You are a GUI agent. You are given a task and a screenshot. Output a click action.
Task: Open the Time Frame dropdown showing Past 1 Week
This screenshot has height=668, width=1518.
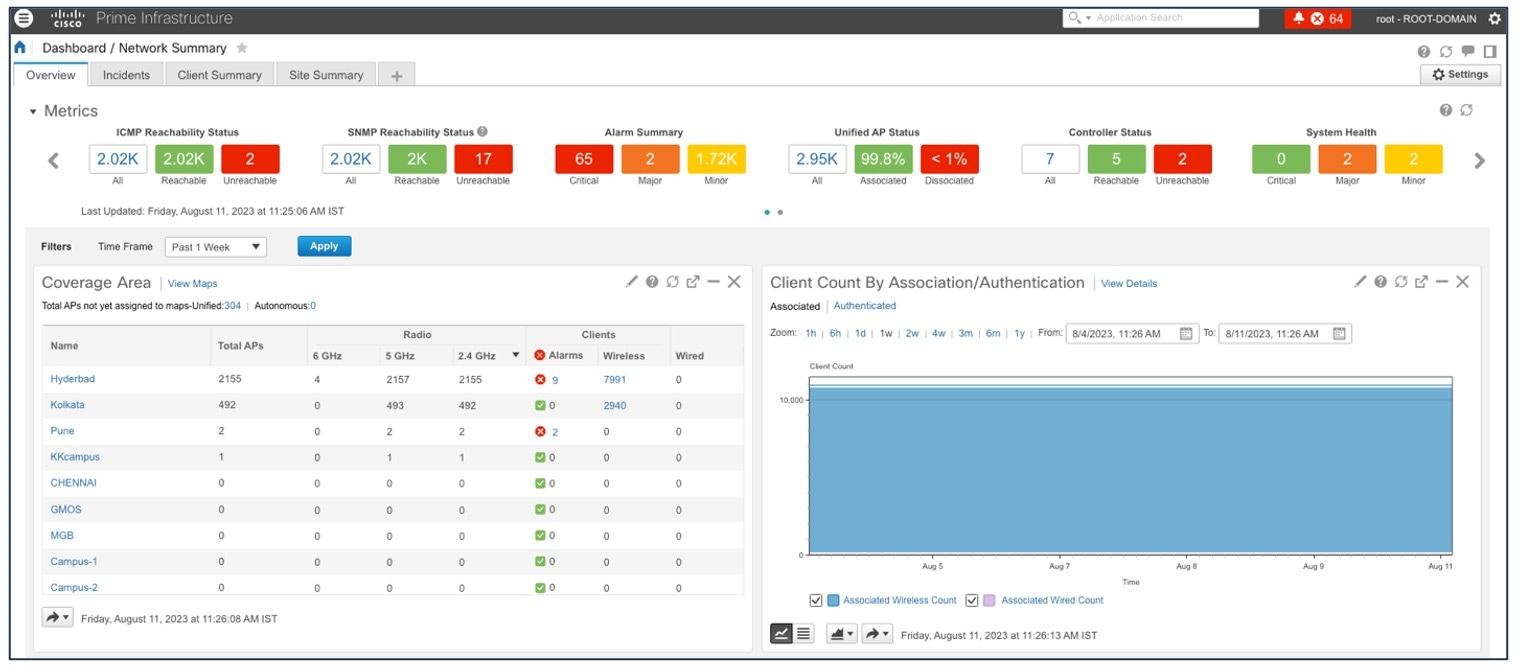pyautogui.click(x=216, y=247)
